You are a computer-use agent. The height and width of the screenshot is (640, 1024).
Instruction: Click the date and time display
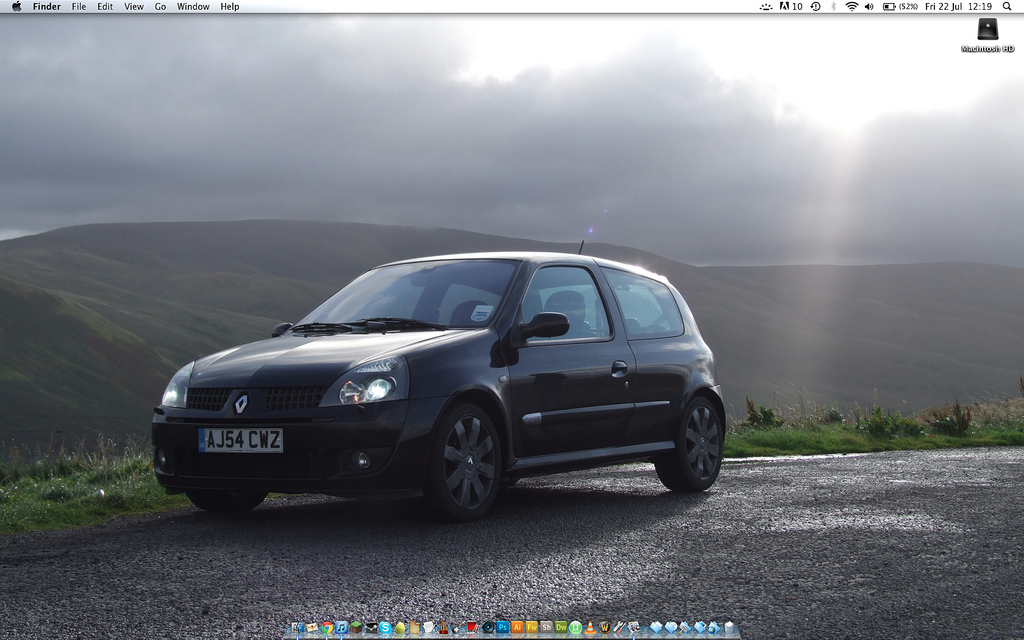coord(958,6)
